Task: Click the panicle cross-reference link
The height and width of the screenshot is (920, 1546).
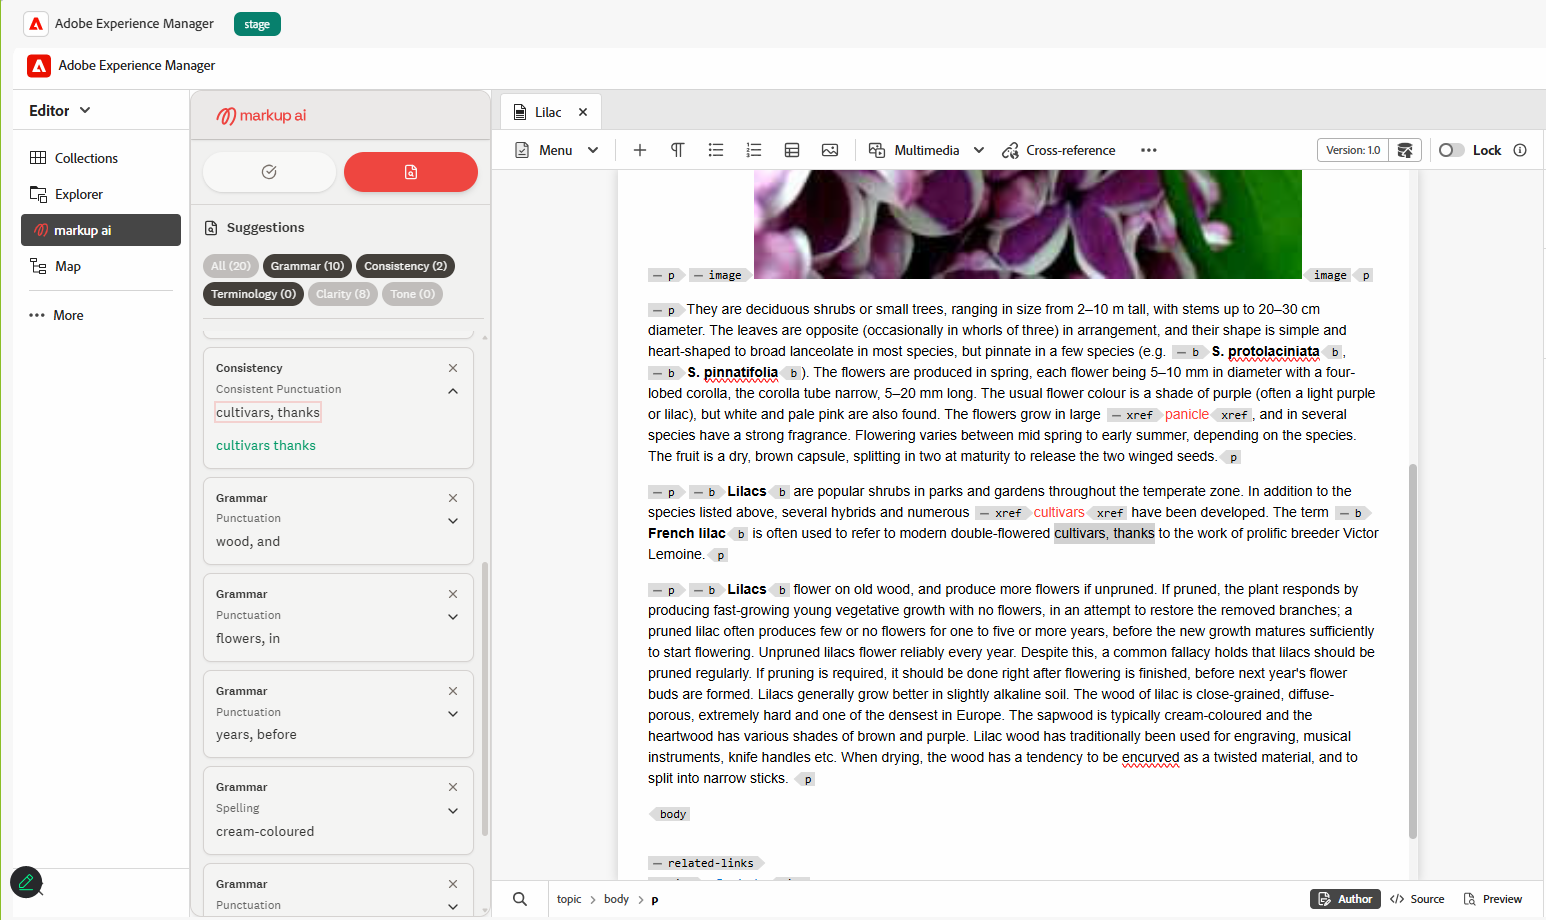Action: pos(1187,414)
